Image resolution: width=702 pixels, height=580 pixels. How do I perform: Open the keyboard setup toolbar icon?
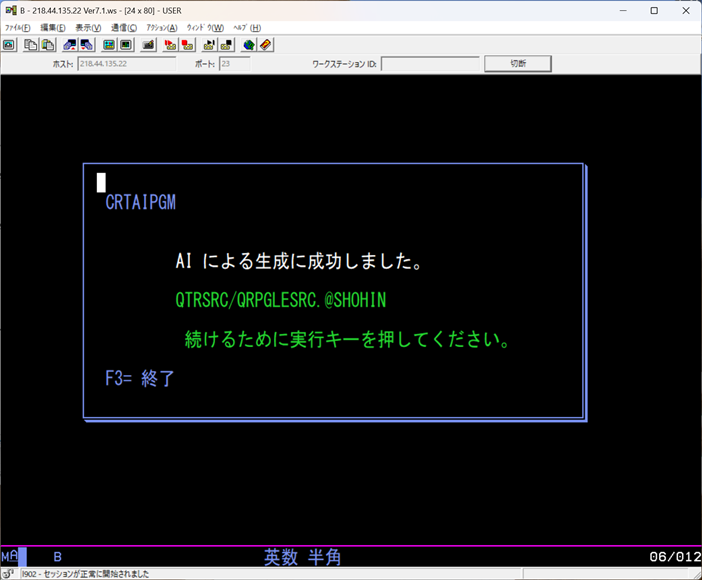148,45
